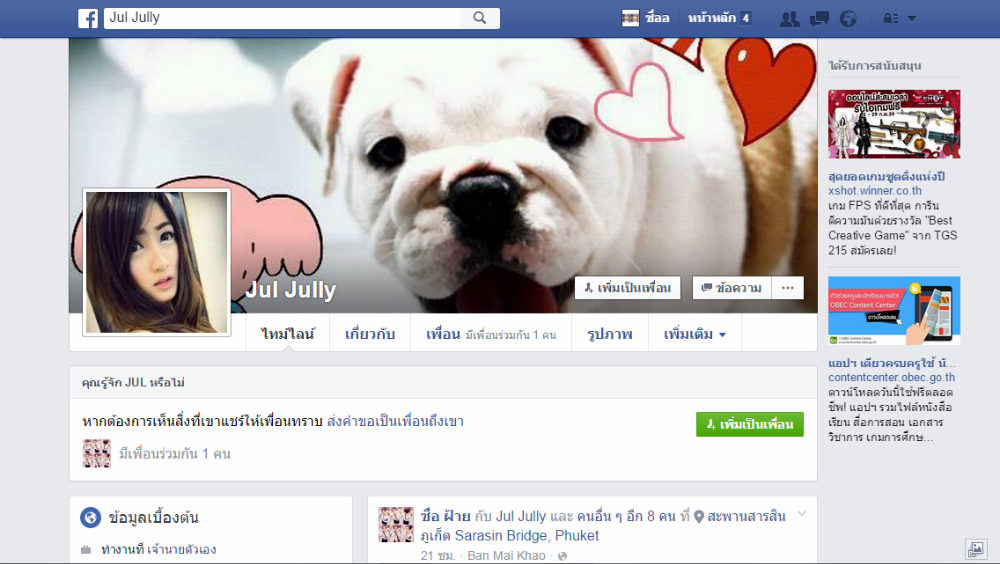
Task: Expand the post options chevron
Action: 801,514
